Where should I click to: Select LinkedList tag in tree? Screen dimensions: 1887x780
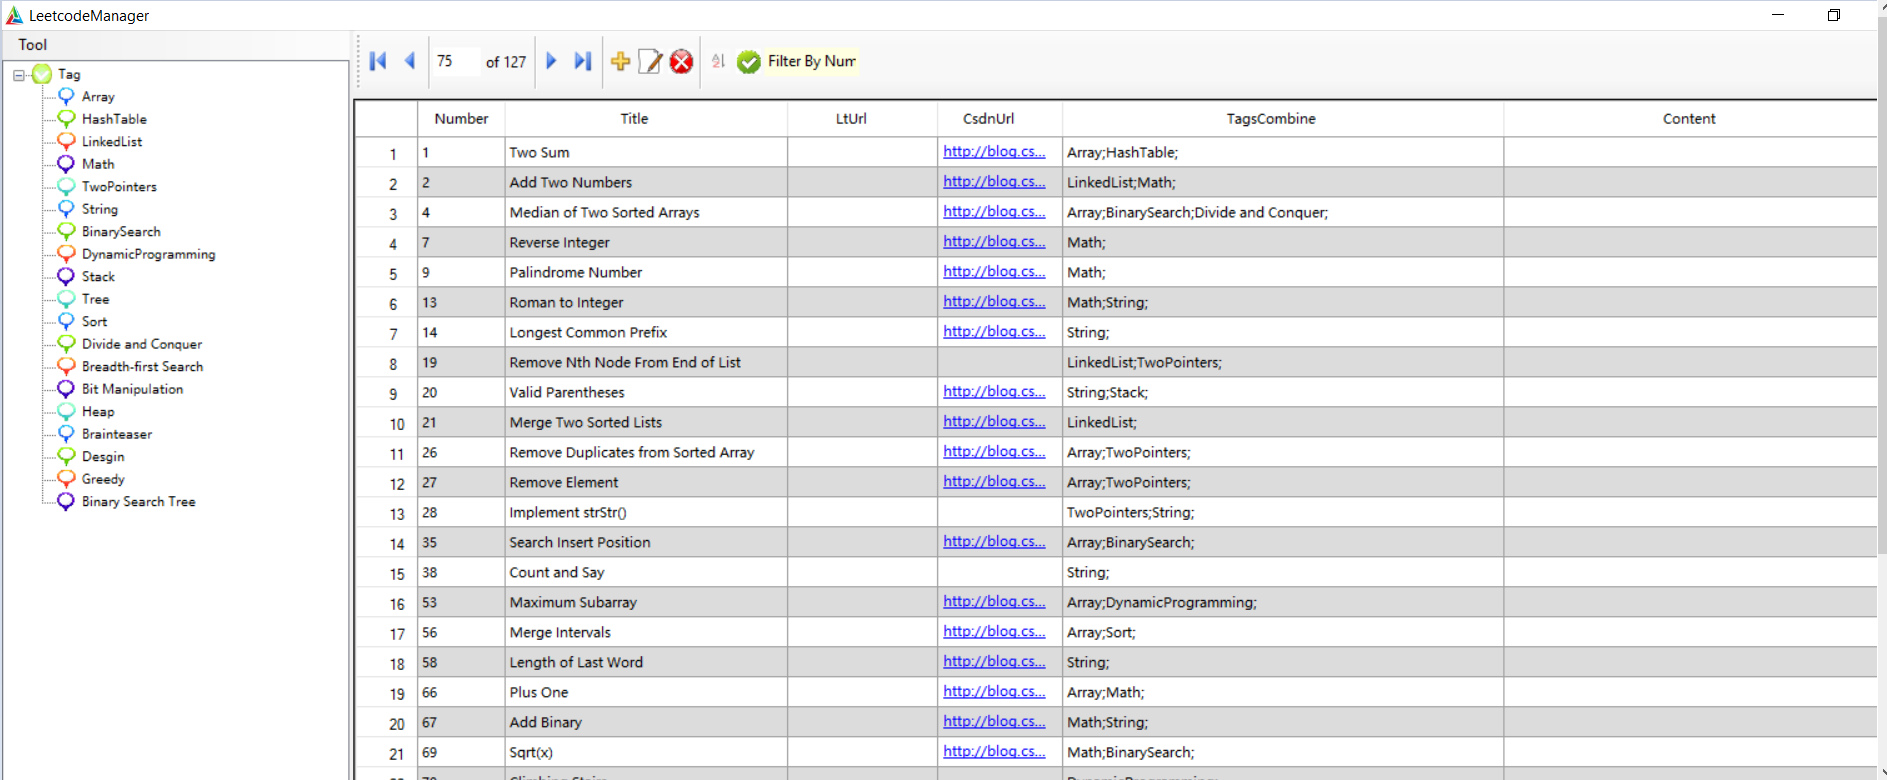112,142
